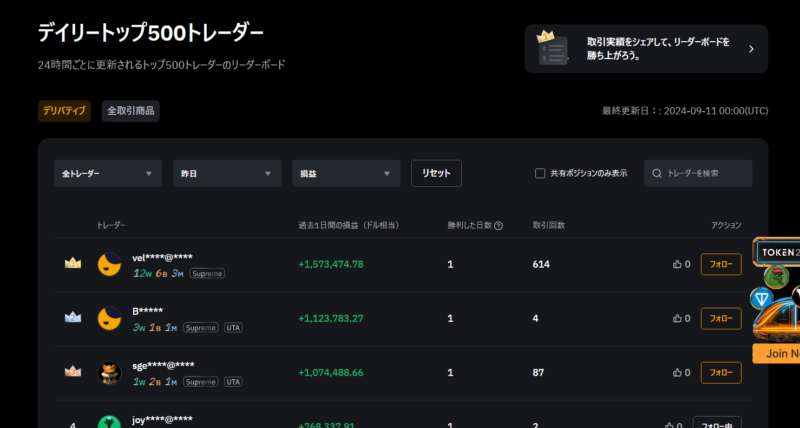This screenshot has height=428, width=800.
Task: Open the 取引実績をシェアして banner link
Action: click(646, 49)
